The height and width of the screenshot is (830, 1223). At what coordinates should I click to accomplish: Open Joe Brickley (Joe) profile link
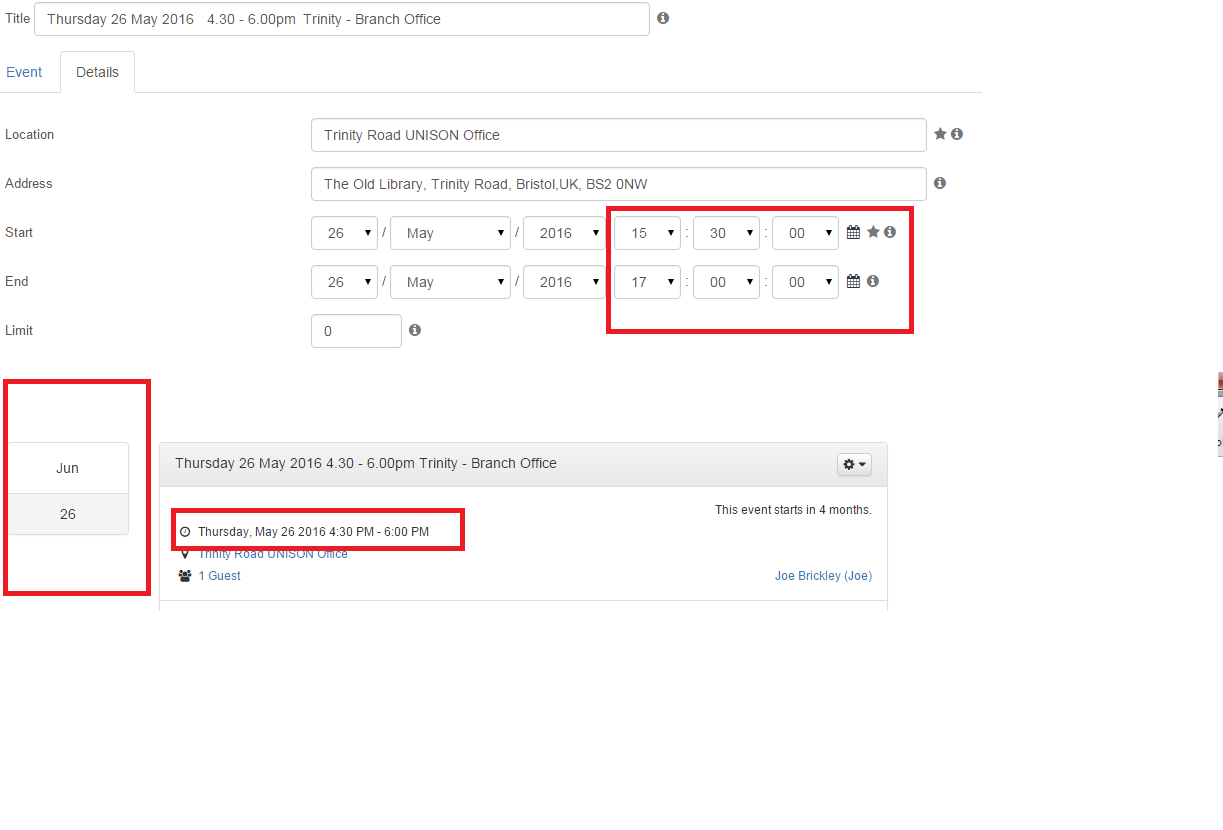[823, 576]
